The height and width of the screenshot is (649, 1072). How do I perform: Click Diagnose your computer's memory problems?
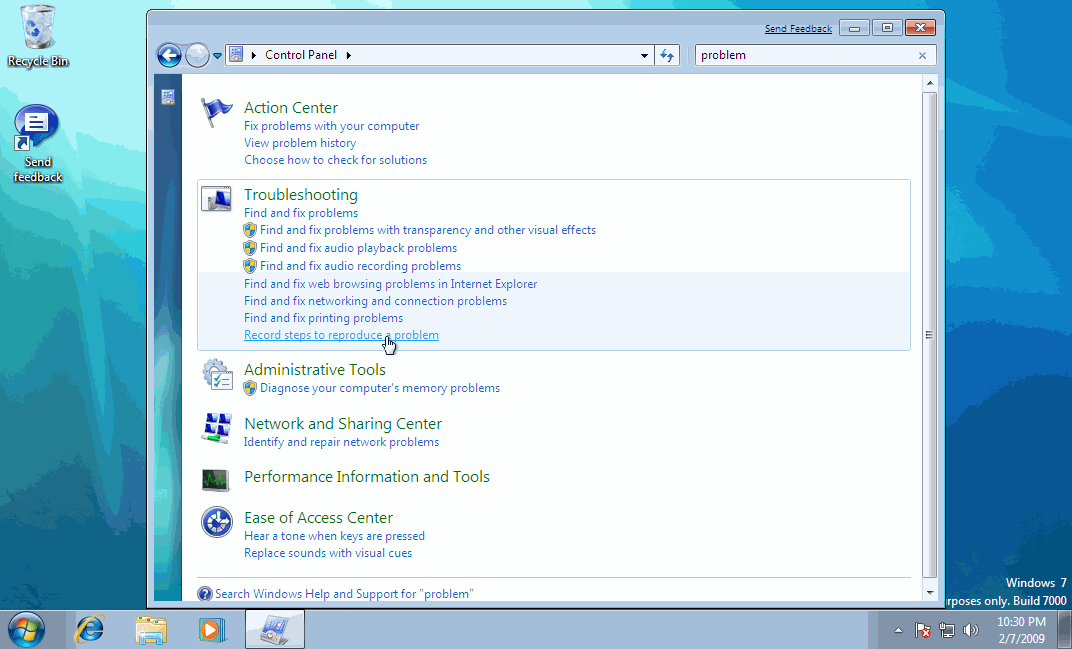click(x=379, y=388)
